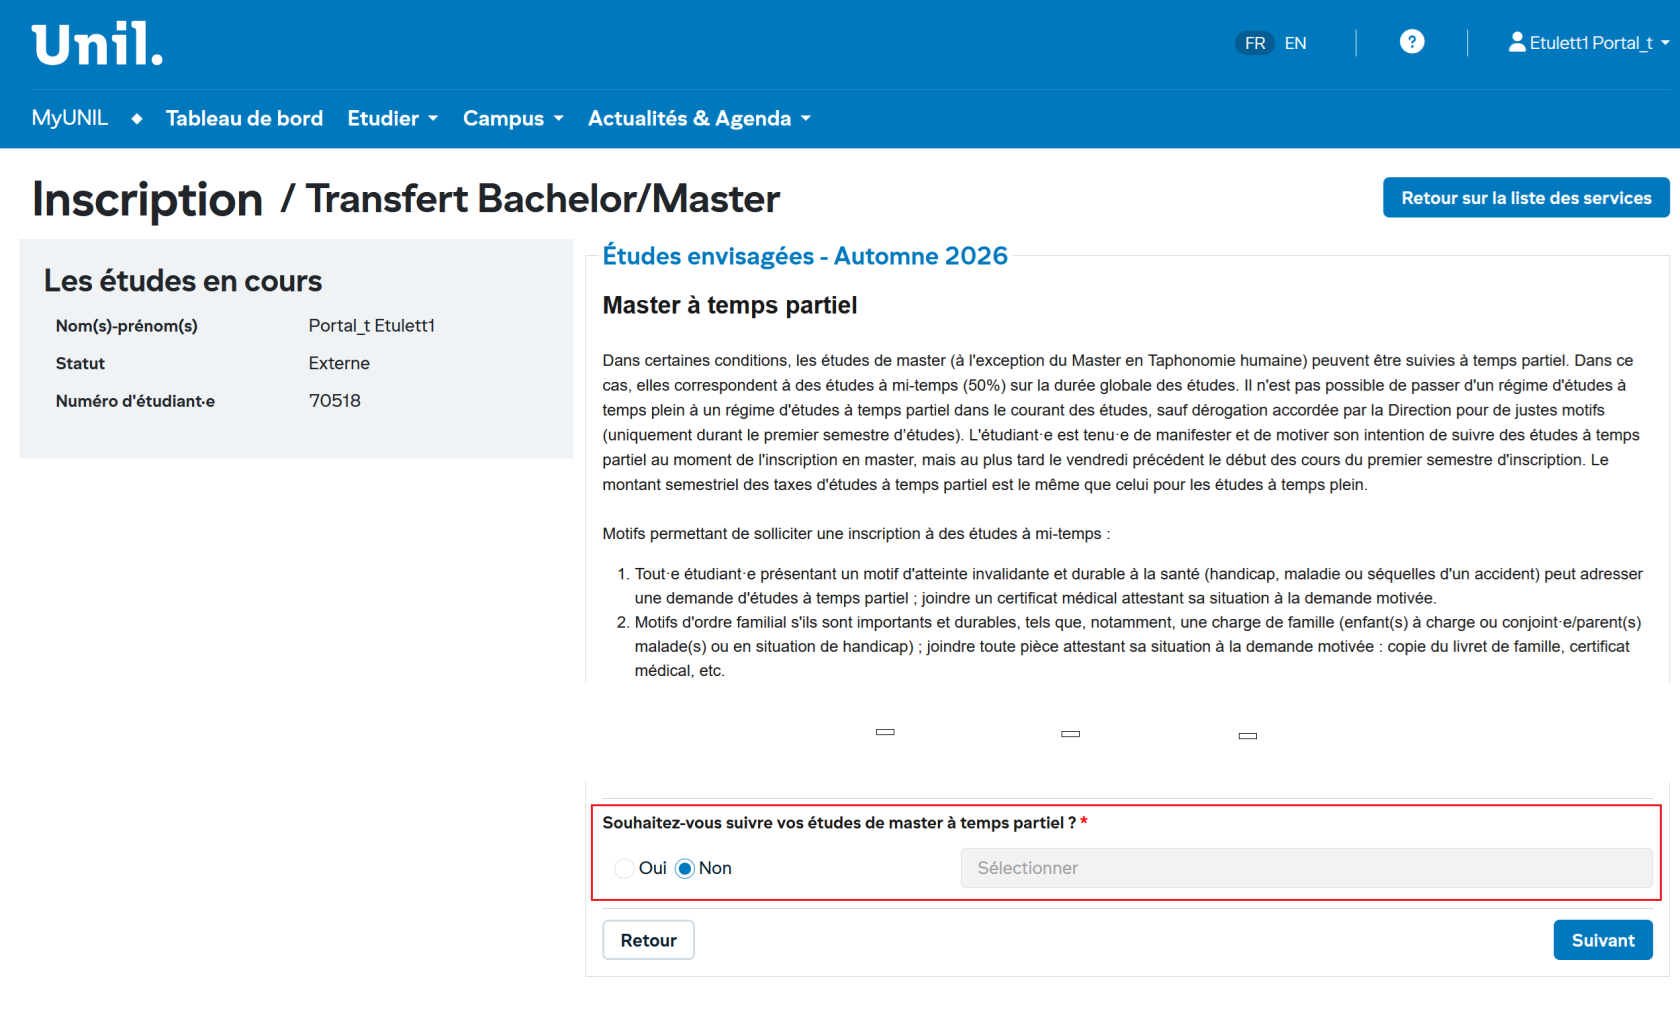Select the Oui radio button
1680x1009 pixels.
point(625,868)
